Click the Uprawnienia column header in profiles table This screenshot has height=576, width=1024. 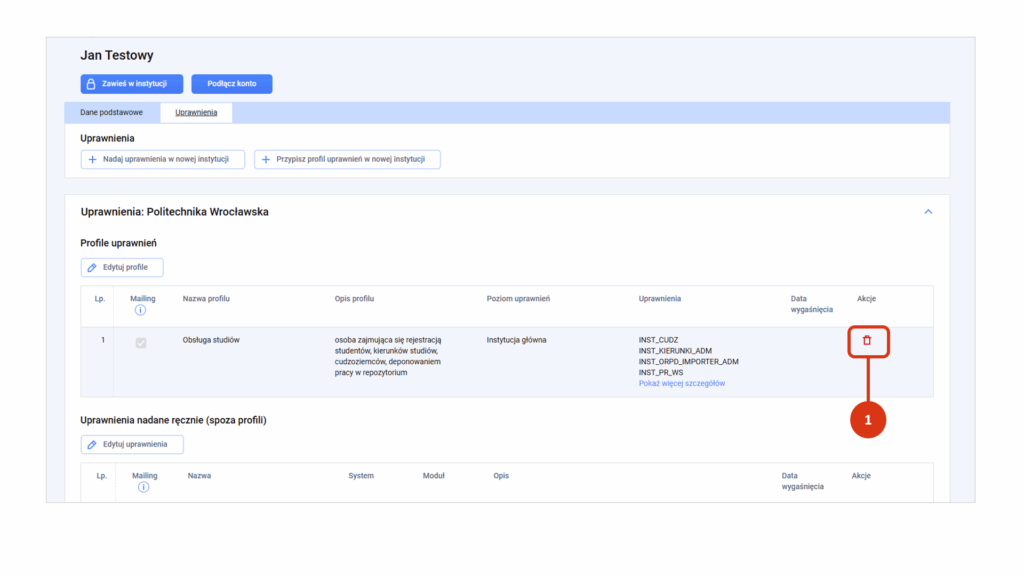(x=660, y=298)
